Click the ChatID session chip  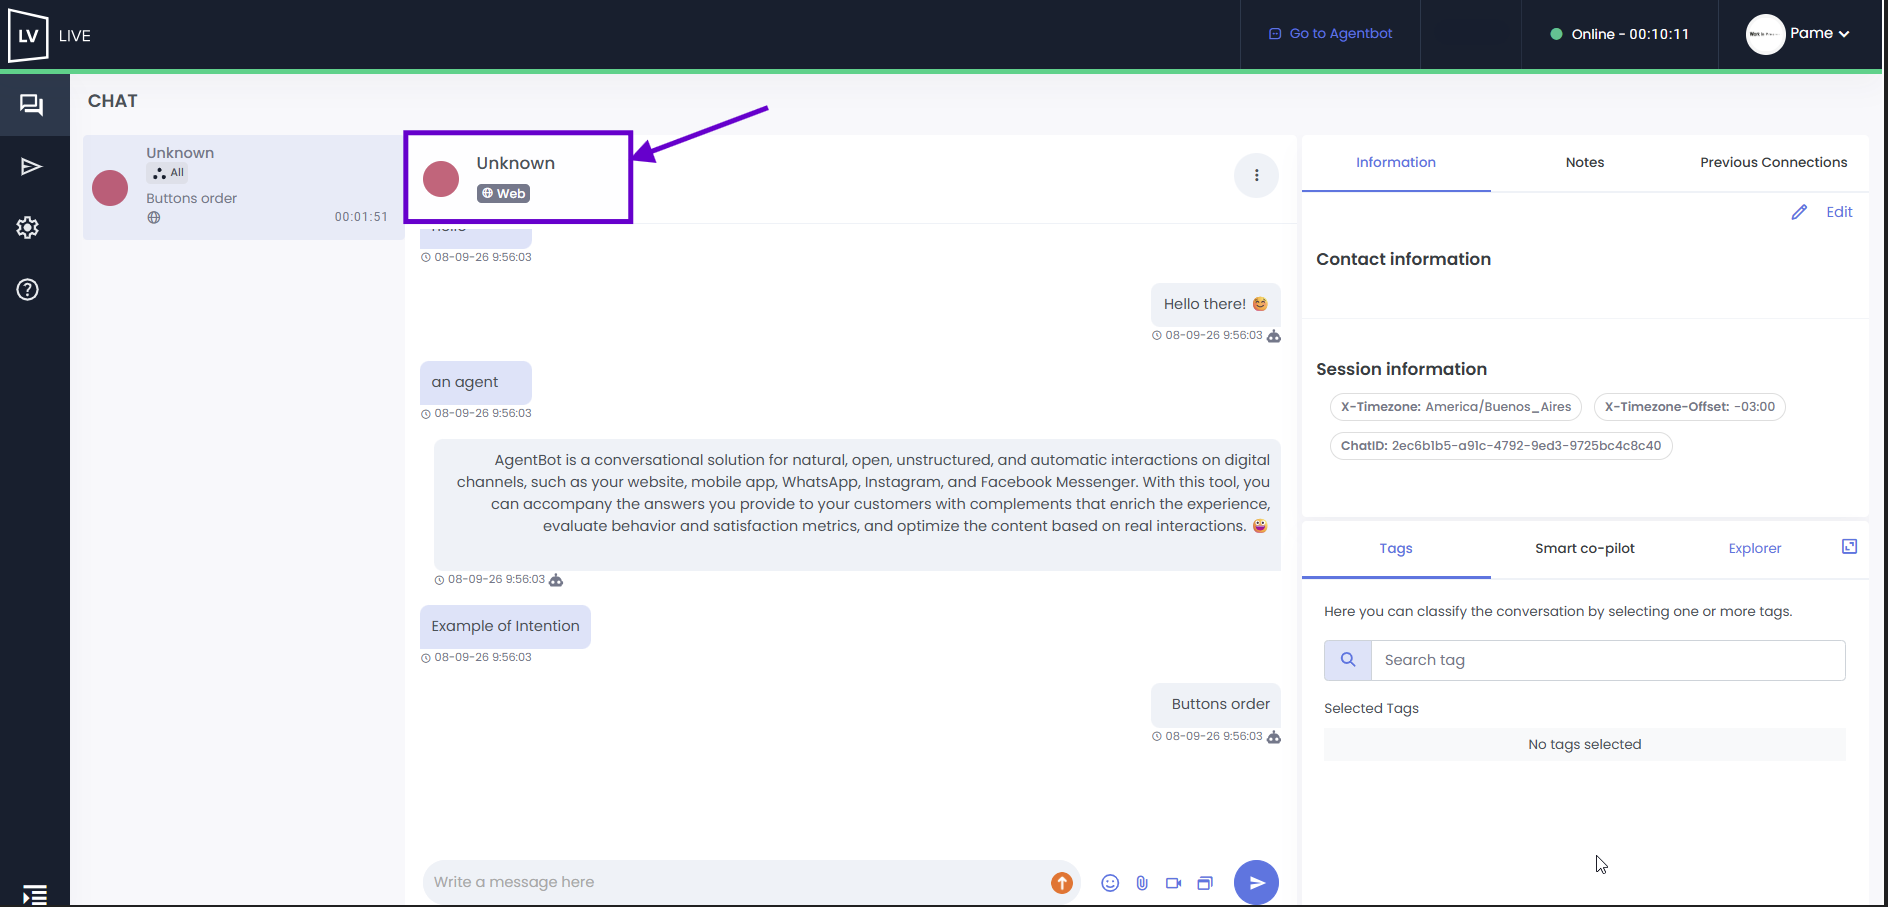coord(1501,446)
